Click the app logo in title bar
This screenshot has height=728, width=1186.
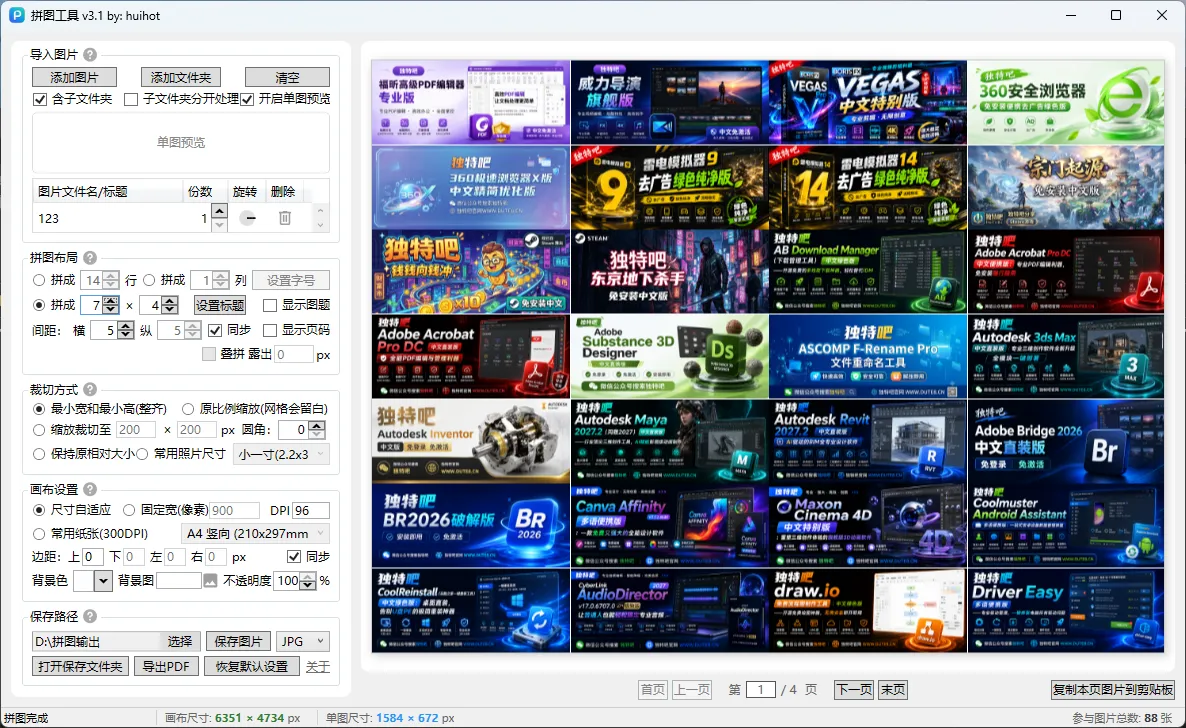coord(16,15)
